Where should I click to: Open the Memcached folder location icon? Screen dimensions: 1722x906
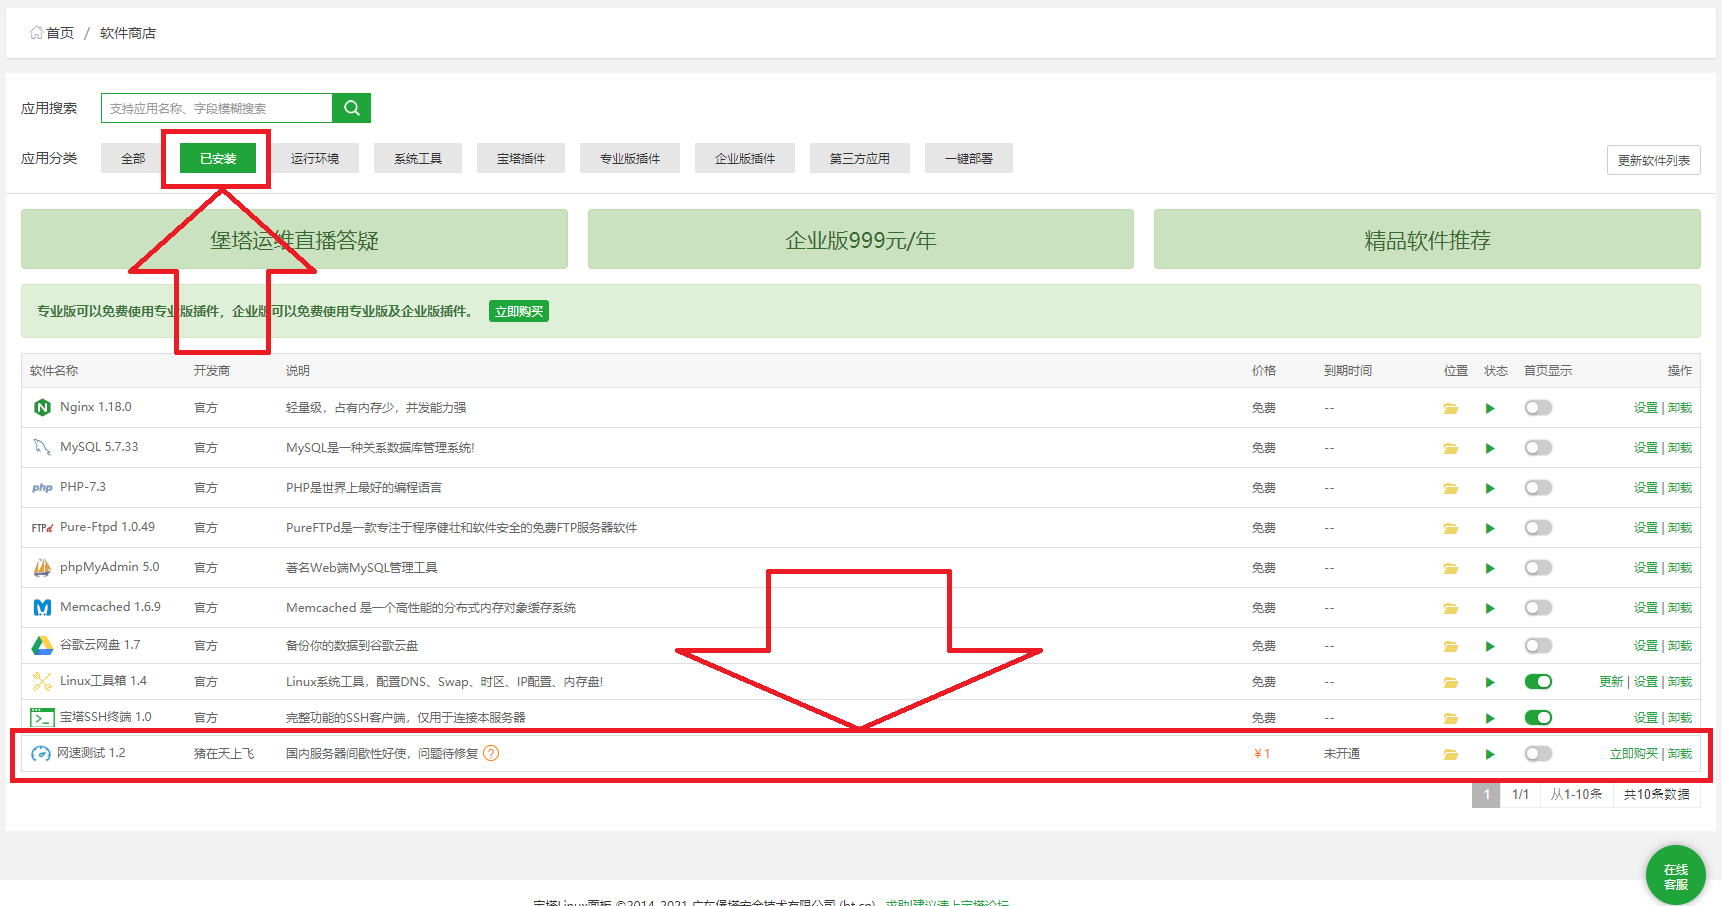pyautogui.click(x=1451, y=608)
